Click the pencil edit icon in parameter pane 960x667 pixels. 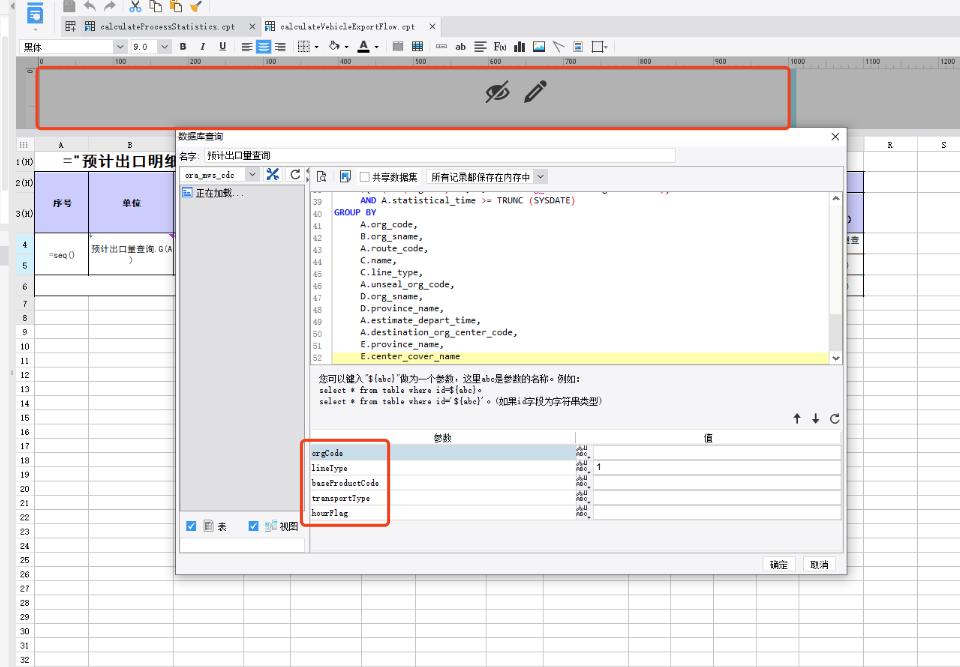point(536,93)
